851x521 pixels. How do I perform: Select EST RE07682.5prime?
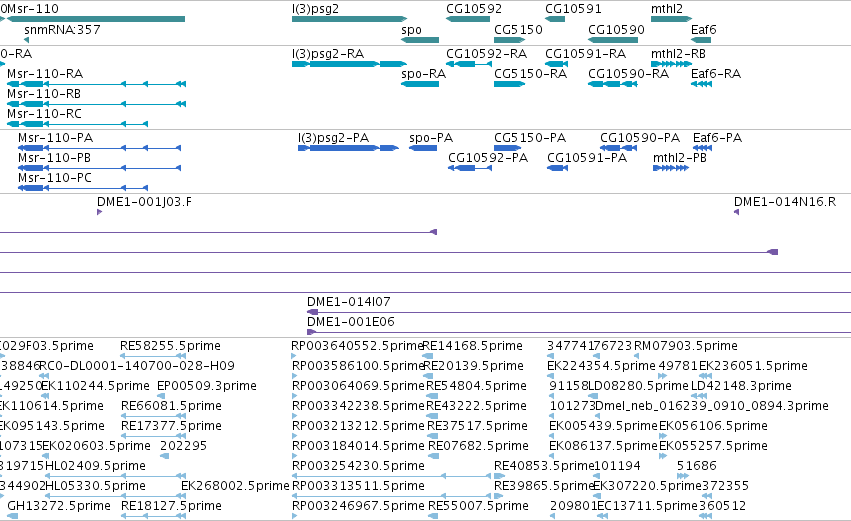click(433, 456)
